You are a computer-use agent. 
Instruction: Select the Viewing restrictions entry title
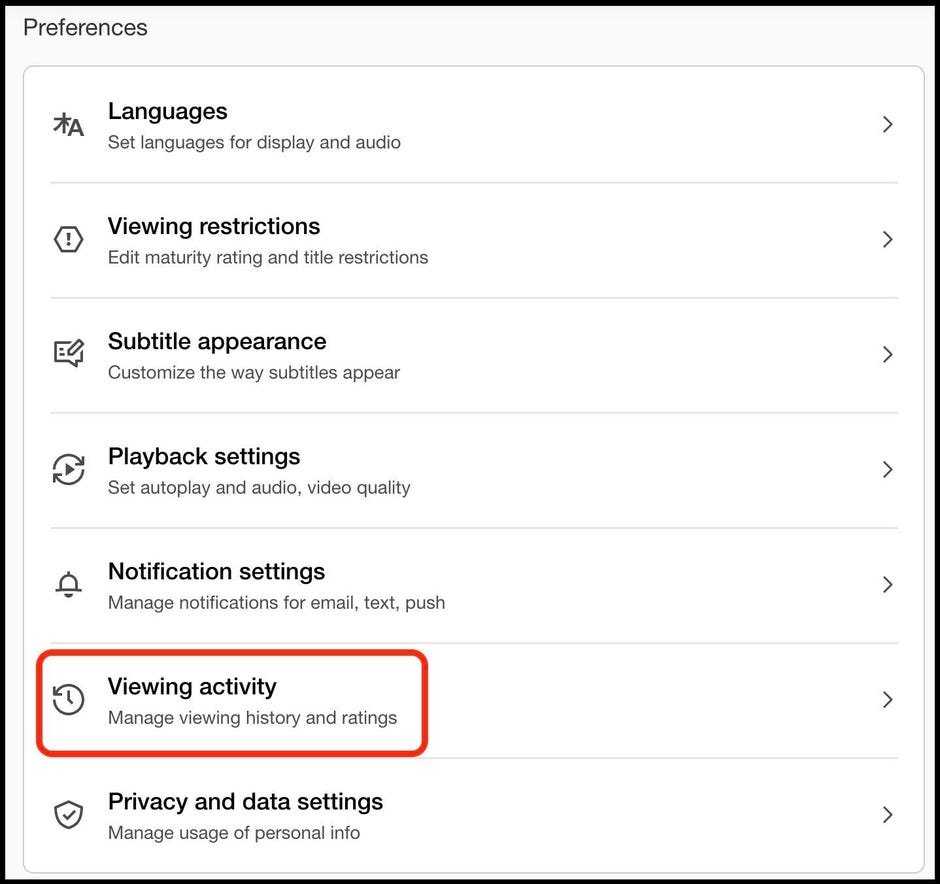point(214,227)
